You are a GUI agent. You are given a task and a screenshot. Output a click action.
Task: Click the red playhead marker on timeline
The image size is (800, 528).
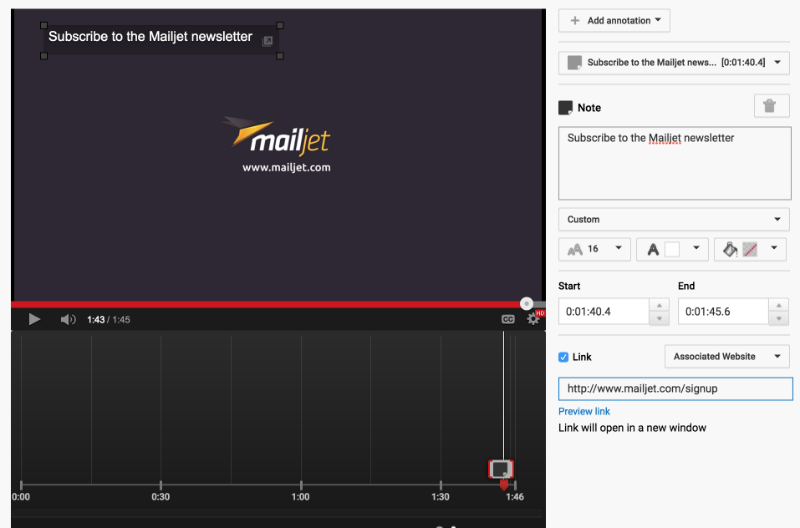[x=504, y=485]
